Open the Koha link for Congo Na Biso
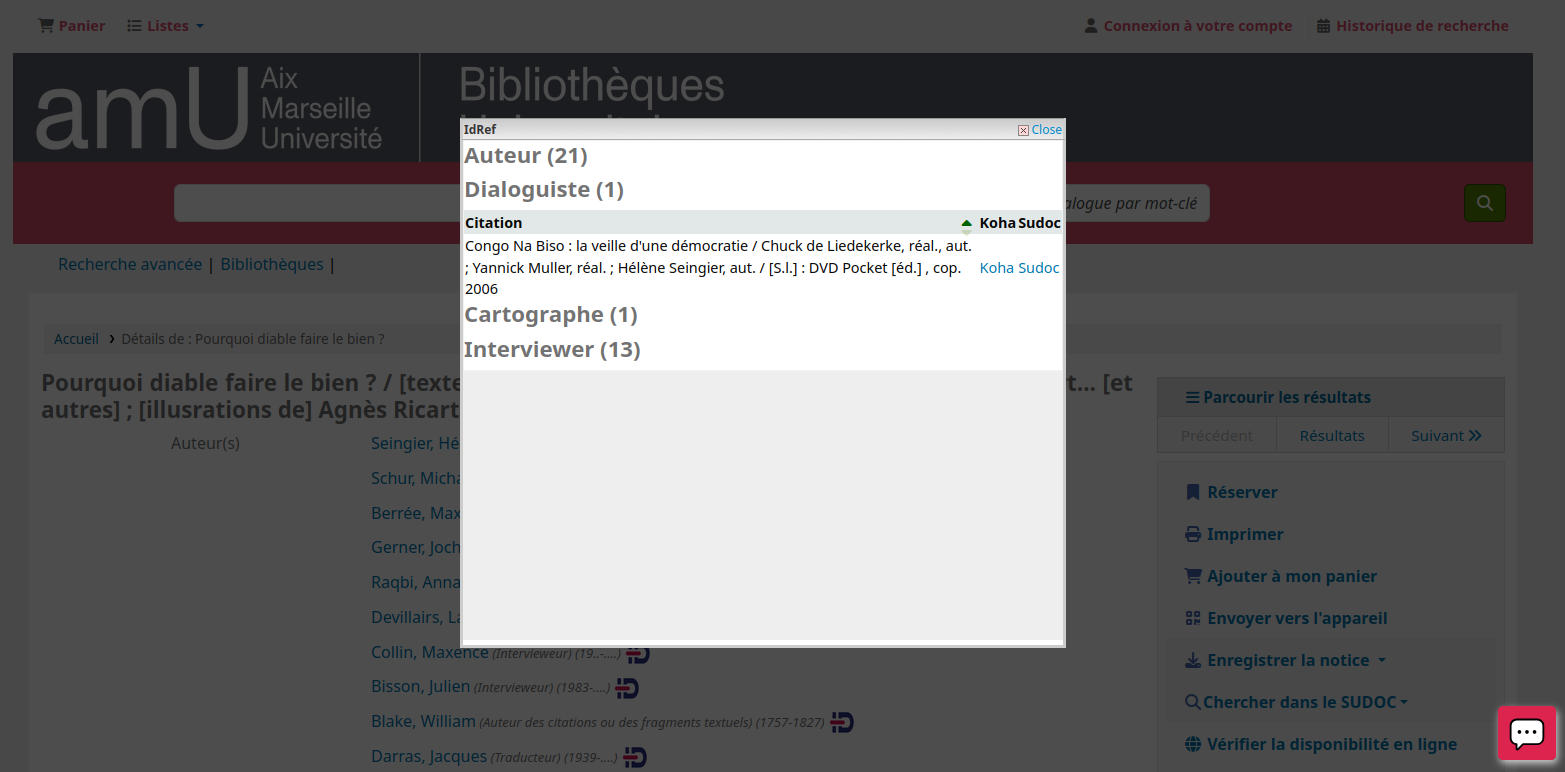Screen dimensions: 1565x772 996,268
